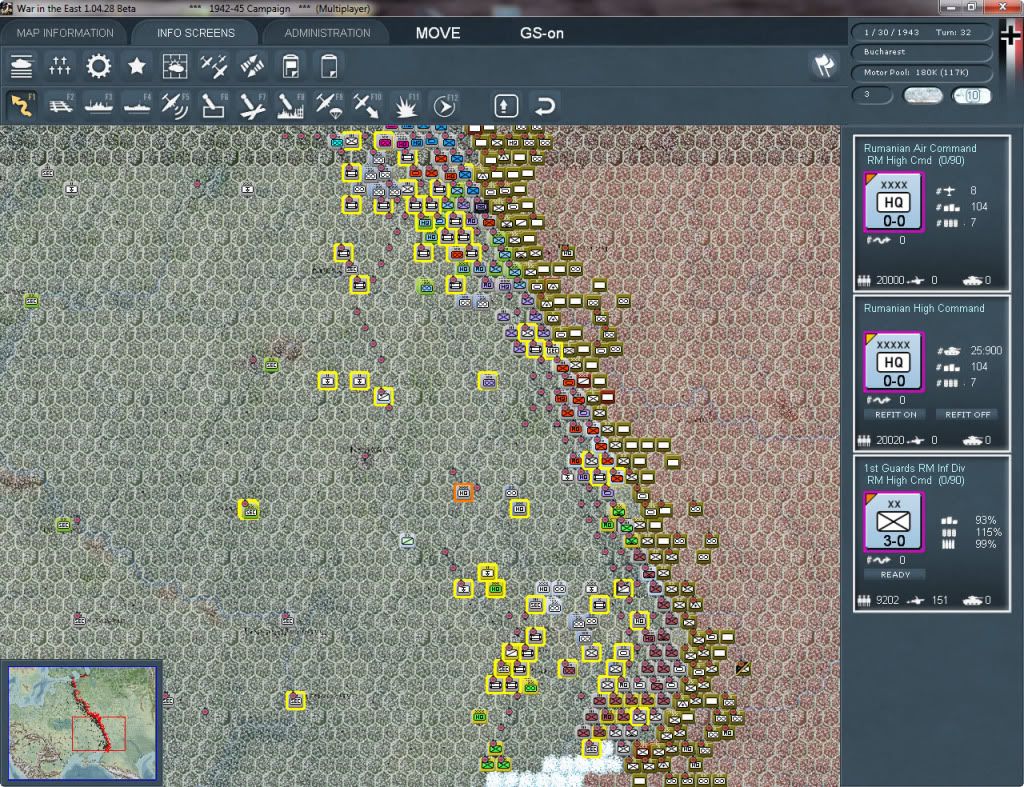1024x787 pixels.
Task: Open the Order of Battle screen icon
Action: (22, 66)
